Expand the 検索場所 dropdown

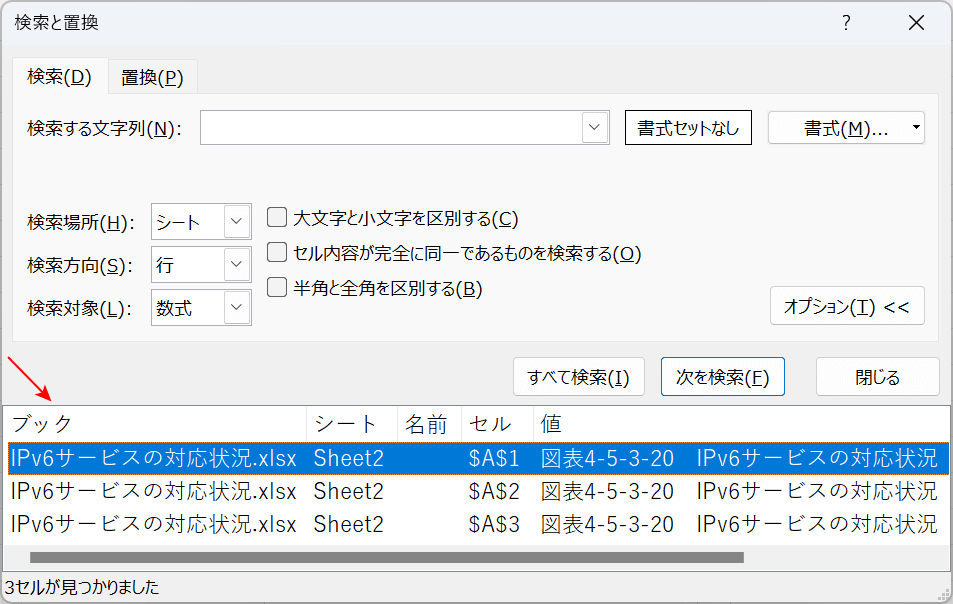(237, 222)
